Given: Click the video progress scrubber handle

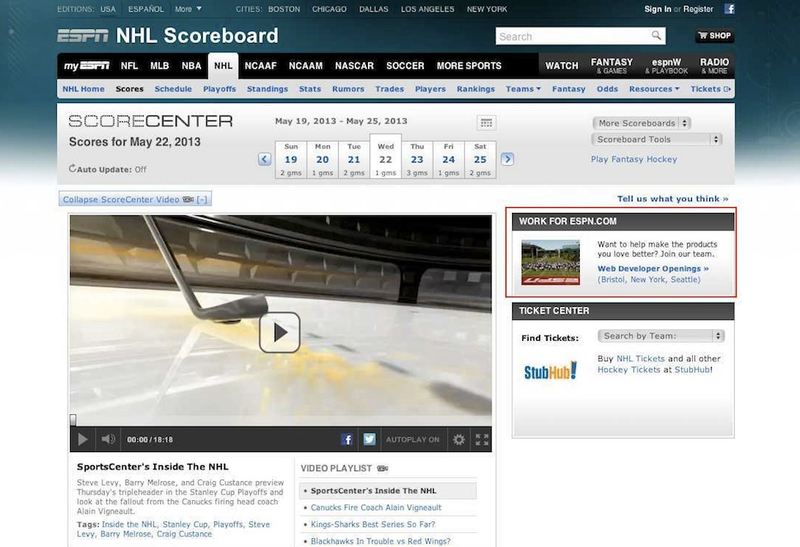Looking at the screenshot, I should pos(73,420).
